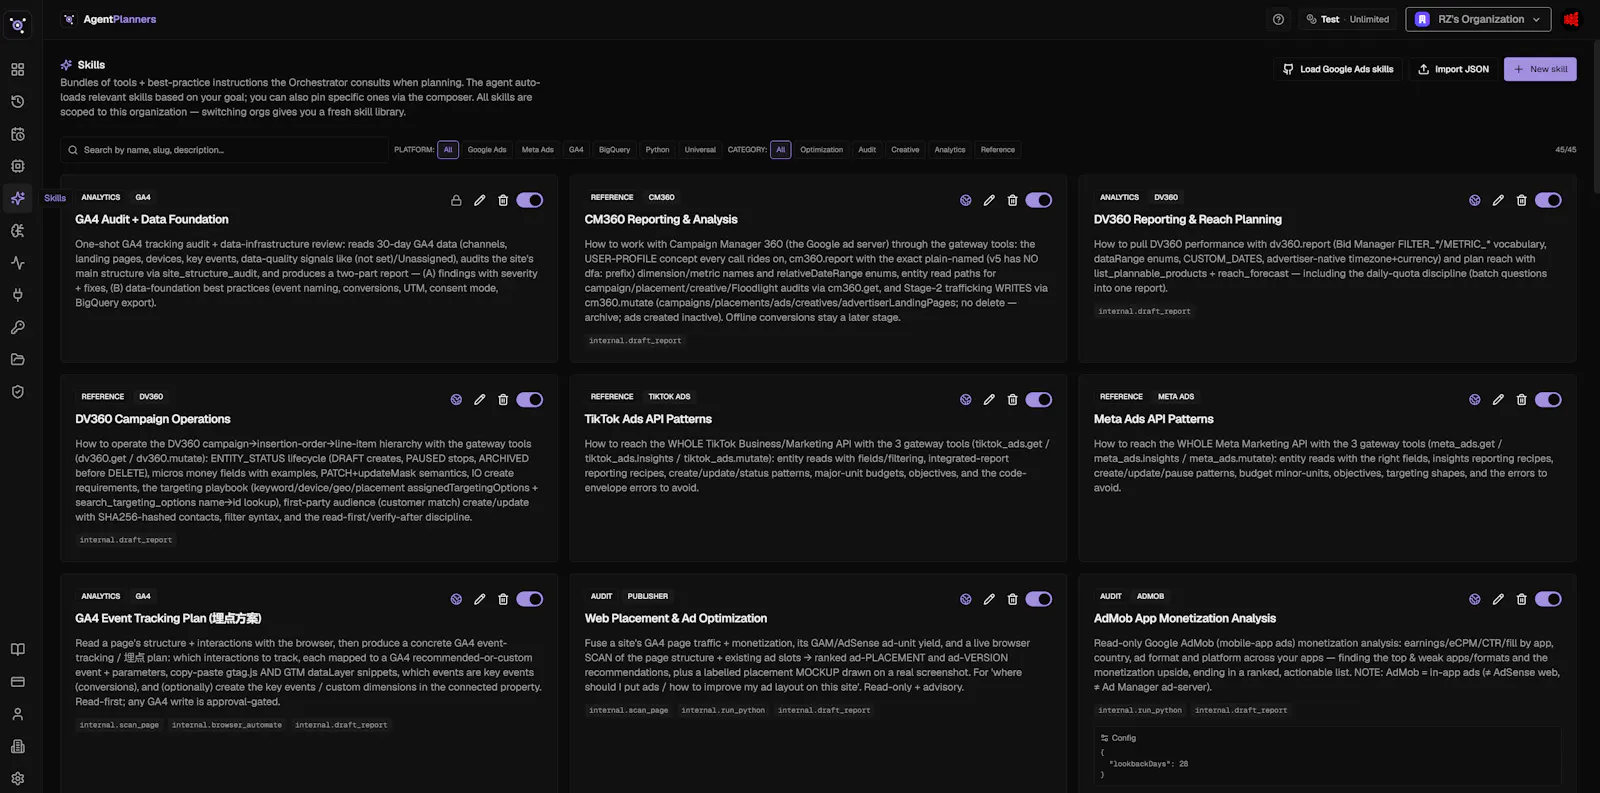This screenshot has height=793, width=1600.
Task: Toggle off AdMob App Monetization Analysis skill
Action: (1548, 599)
